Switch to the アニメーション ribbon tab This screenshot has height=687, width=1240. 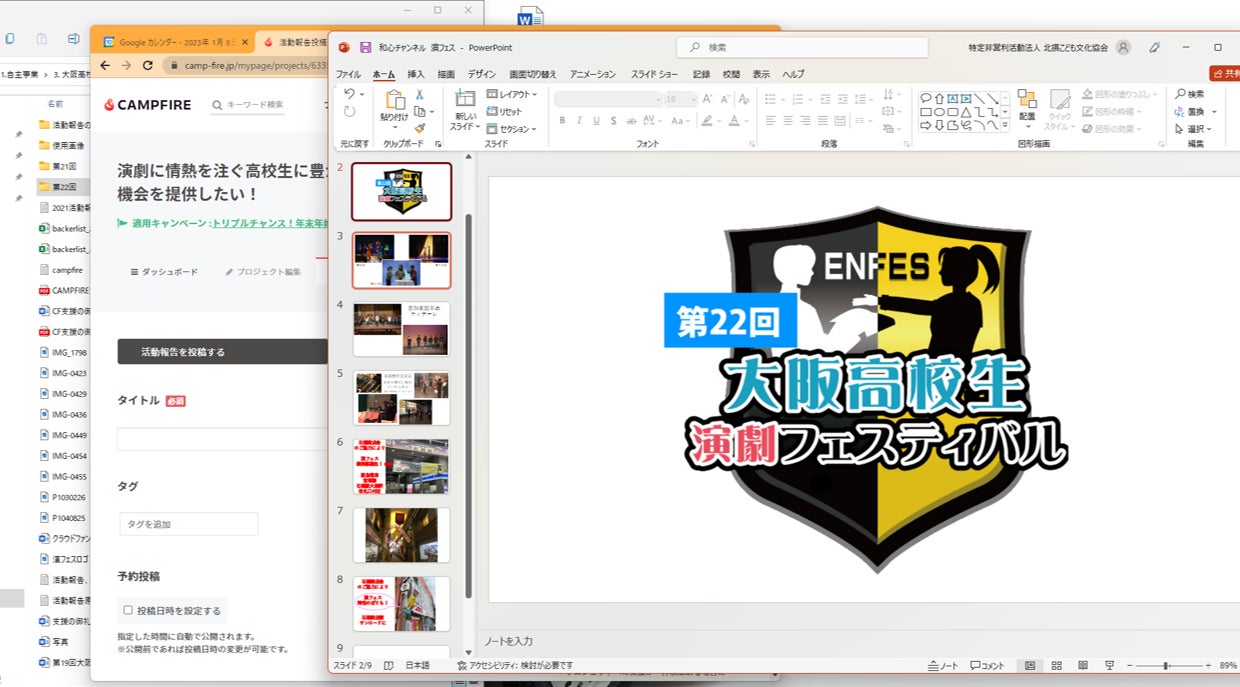(594, 74)
